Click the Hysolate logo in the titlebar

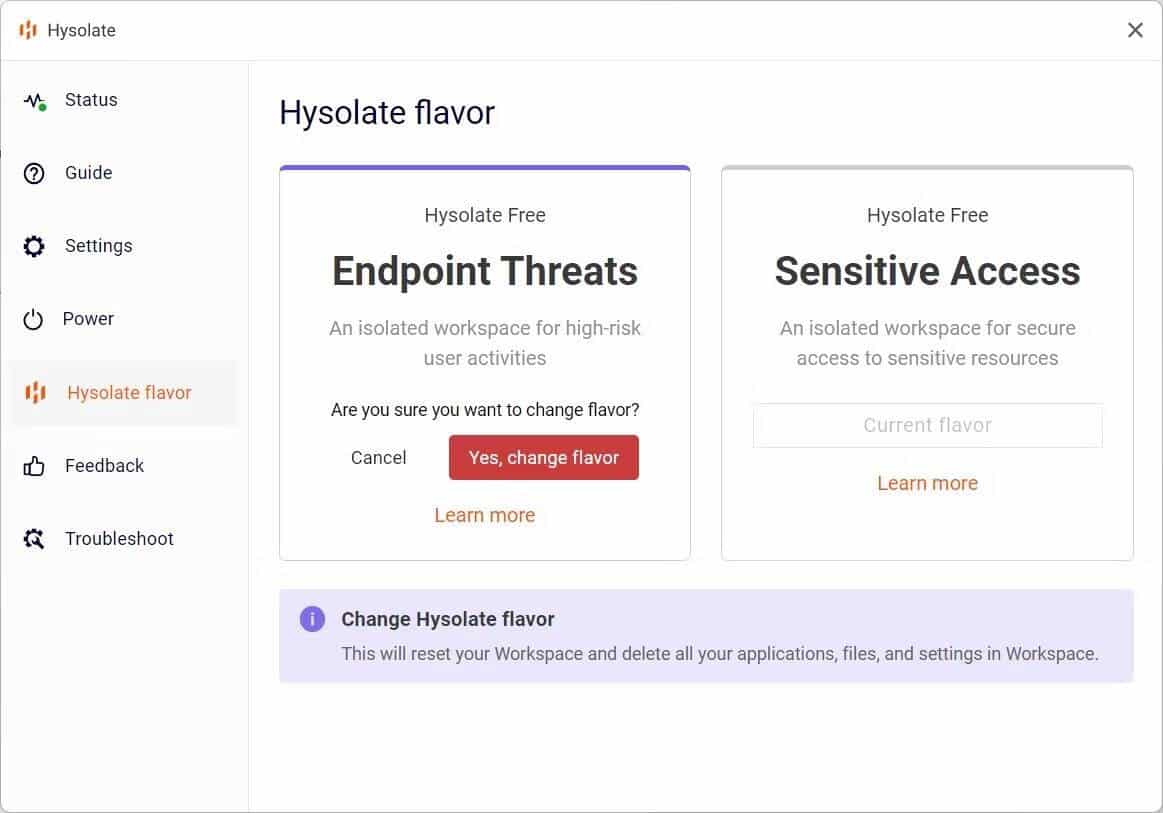28,29
